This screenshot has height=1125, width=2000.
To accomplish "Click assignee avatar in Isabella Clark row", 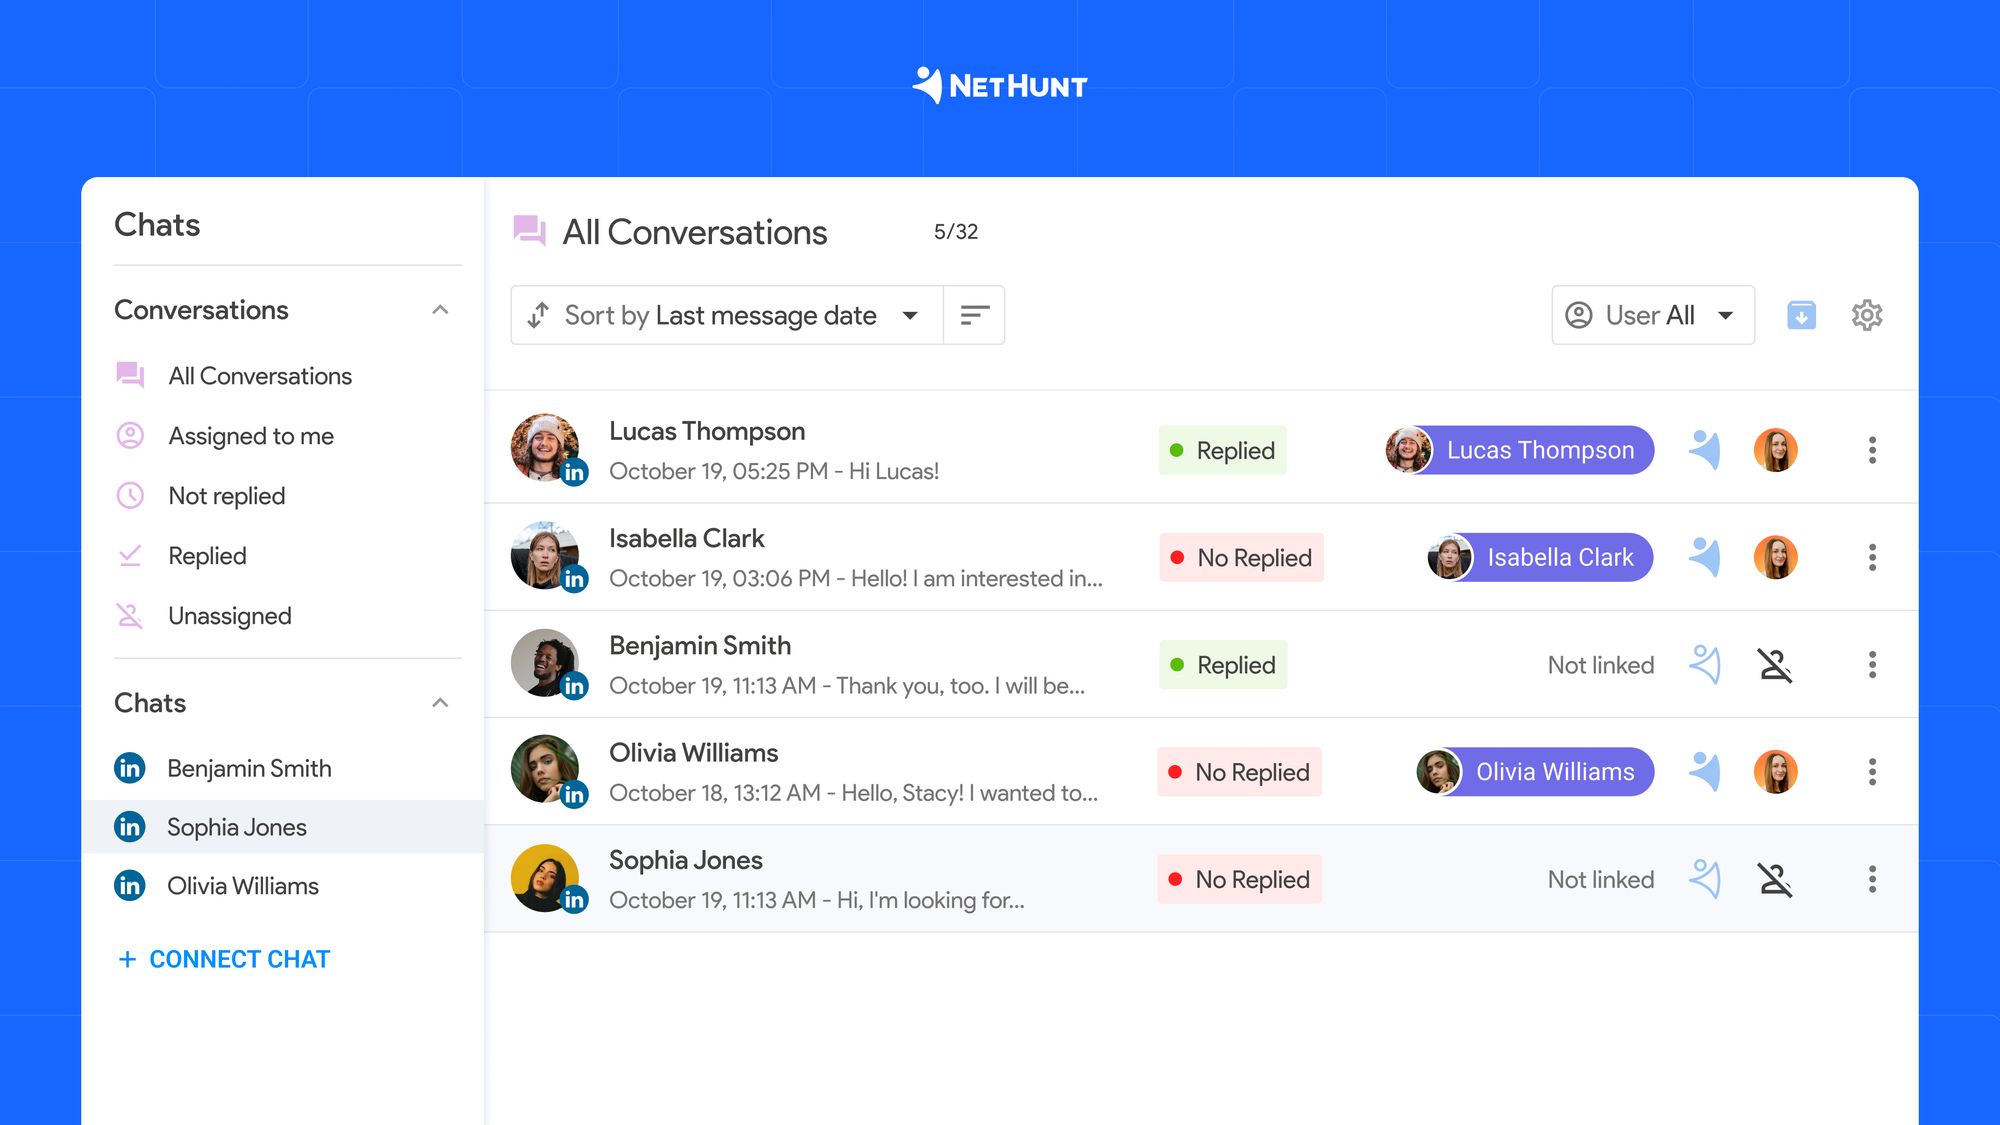I will (1776, 557).
